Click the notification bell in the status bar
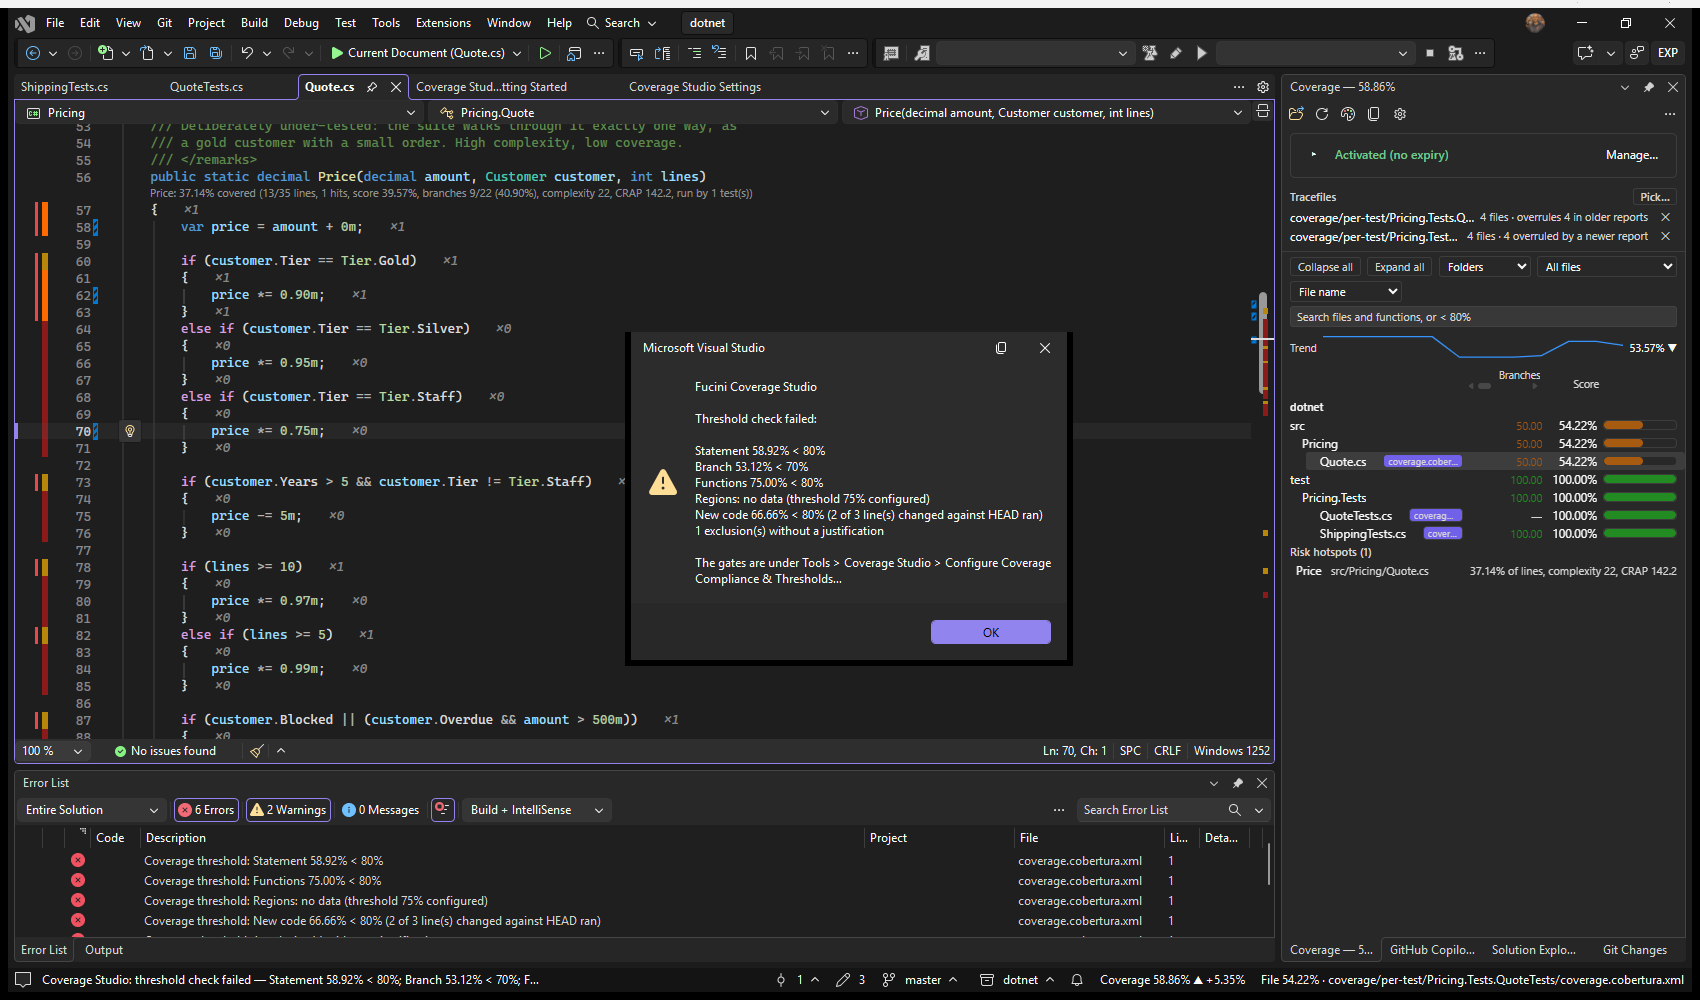Screen dimensions: 1700x1000 click(1077, 980)
